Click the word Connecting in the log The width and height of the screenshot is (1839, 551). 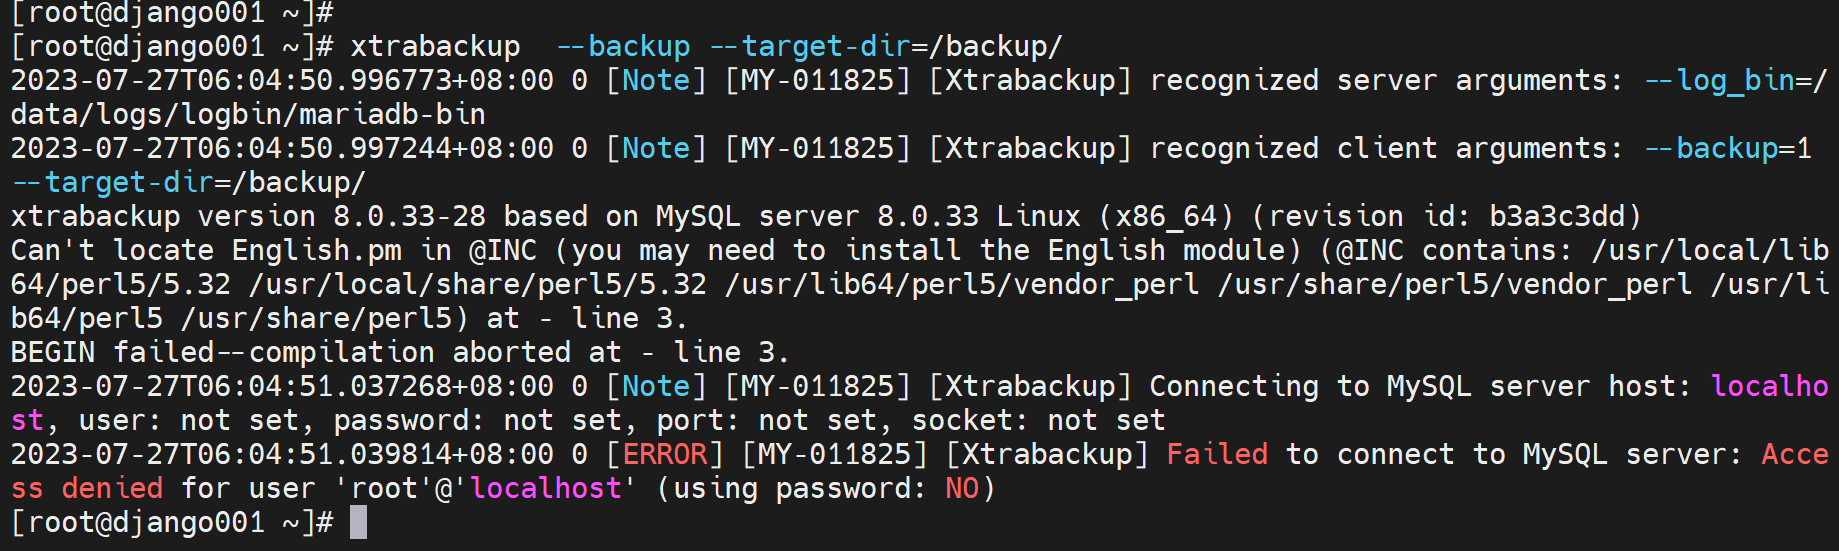pyautogui.click(x=1234, y=386)
